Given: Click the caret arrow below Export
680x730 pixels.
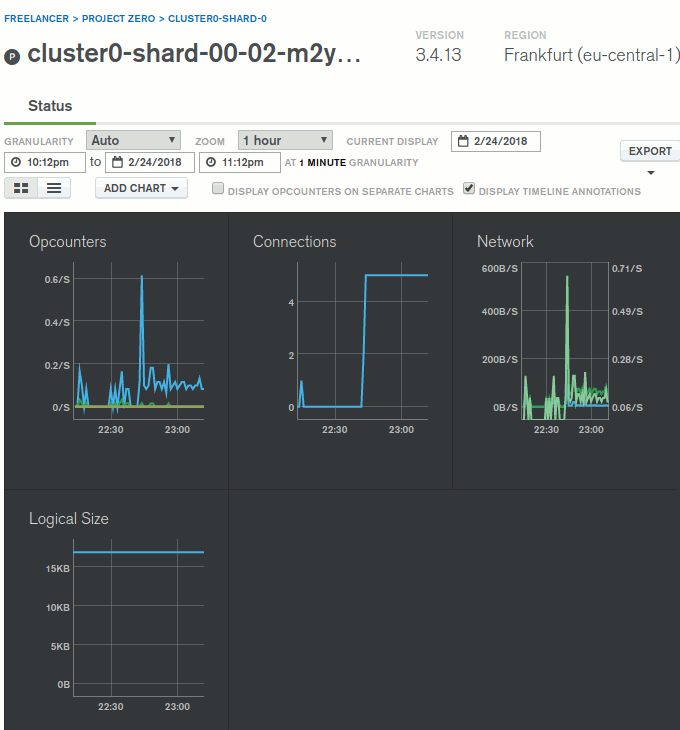Looking at the screenshot, I should click(651, 173).
